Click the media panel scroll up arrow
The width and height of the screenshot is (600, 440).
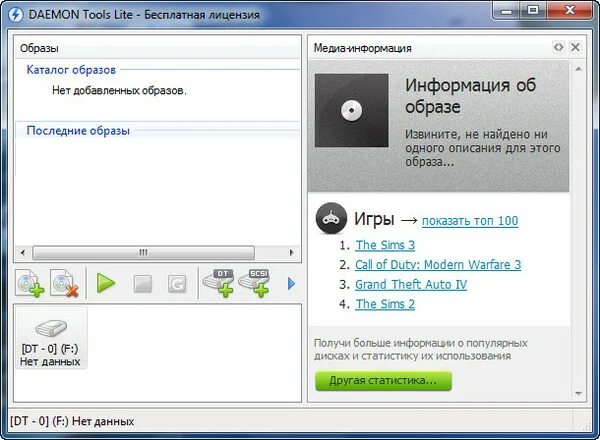578,69
